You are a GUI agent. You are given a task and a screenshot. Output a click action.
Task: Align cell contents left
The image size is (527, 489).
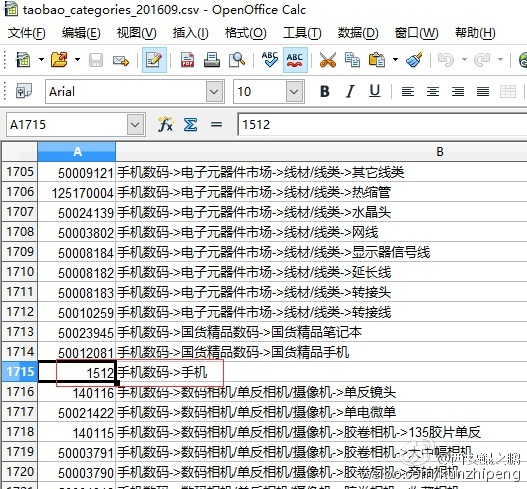coord(408,91)
